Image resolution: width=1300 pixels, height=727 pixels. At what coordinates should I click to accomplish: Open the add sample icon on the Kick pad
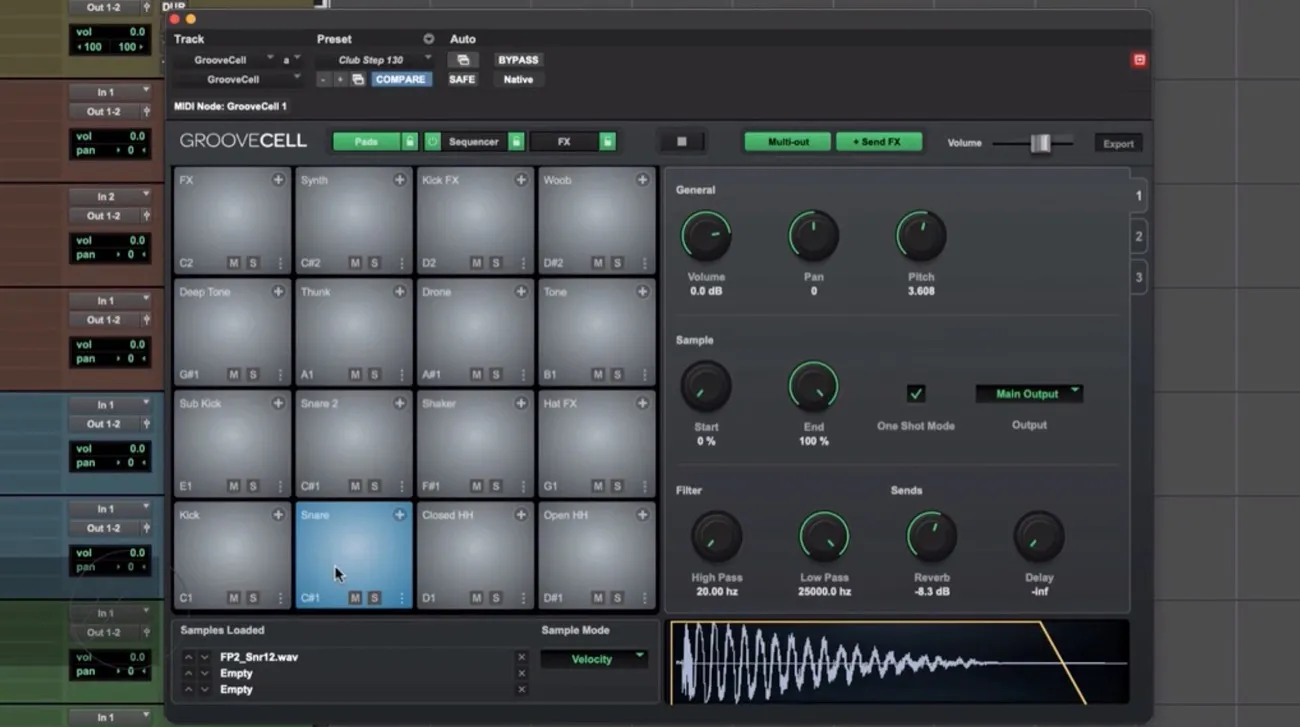click(277, 515)
